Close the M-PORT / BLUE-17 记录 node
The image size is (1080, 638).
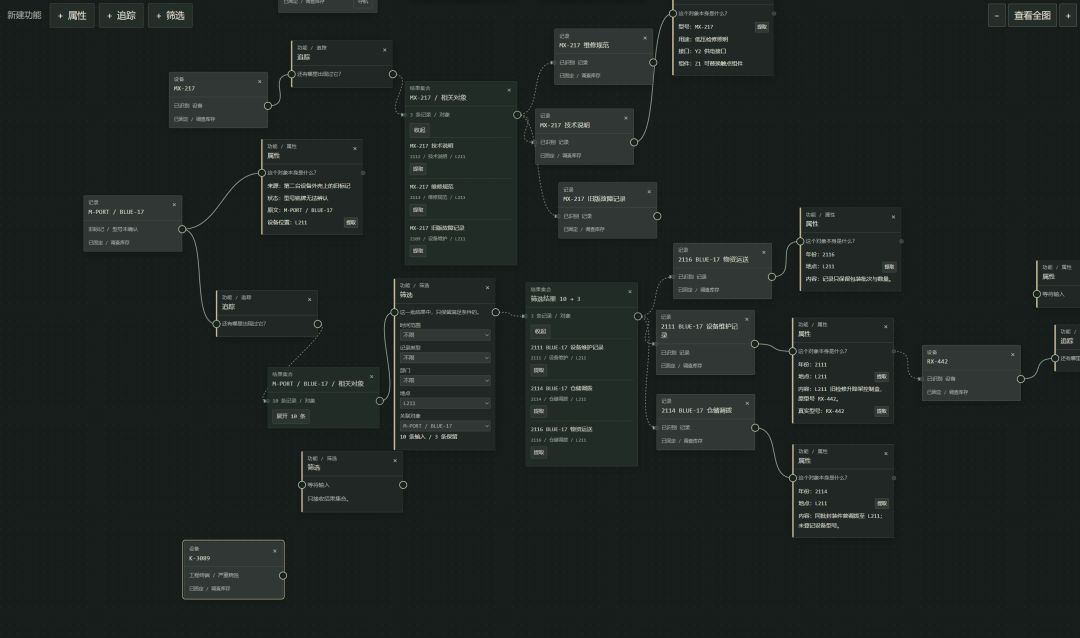174,205
